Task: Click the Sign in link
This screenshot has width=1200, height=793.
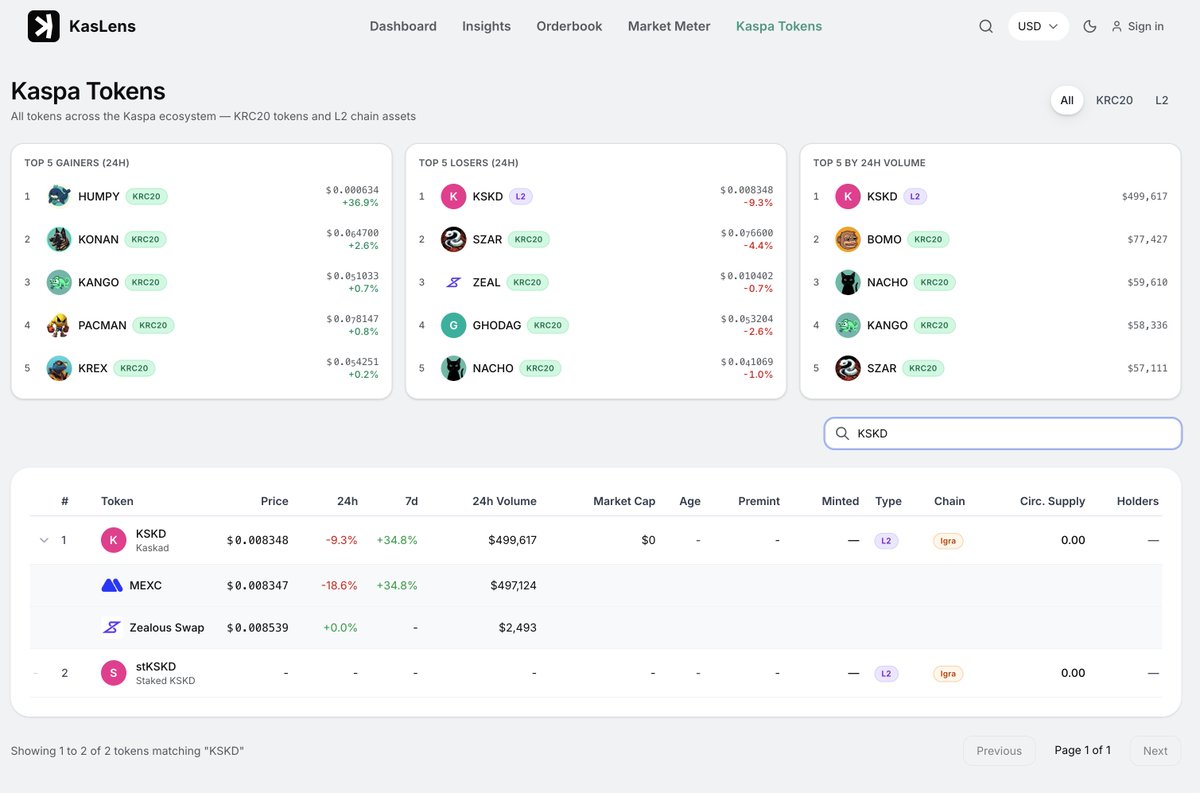Action: click(1138, 26)
